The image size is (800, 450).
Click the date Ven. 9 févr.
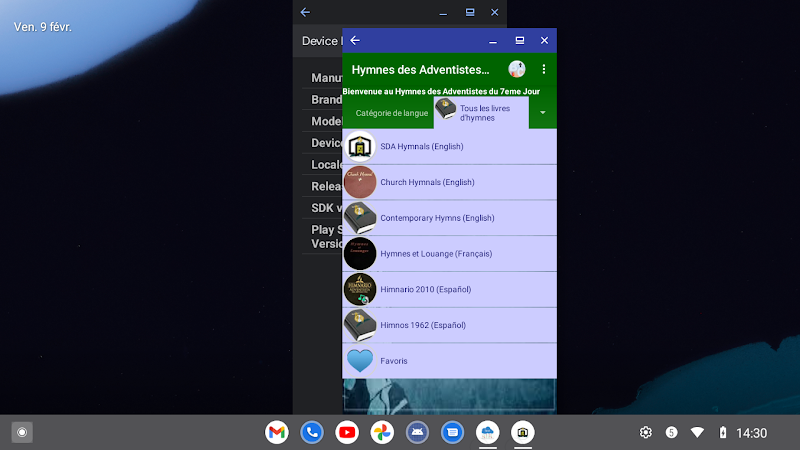(x=42, y=27)
